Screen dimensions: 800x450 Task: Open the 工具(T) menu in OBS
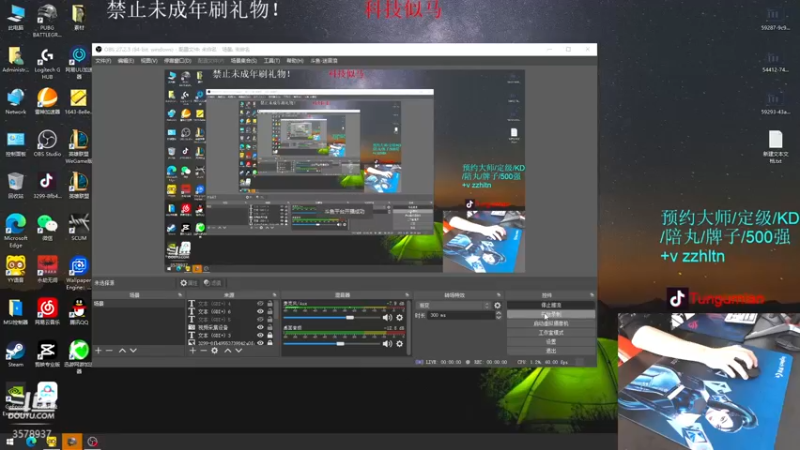tap(271, 61)
